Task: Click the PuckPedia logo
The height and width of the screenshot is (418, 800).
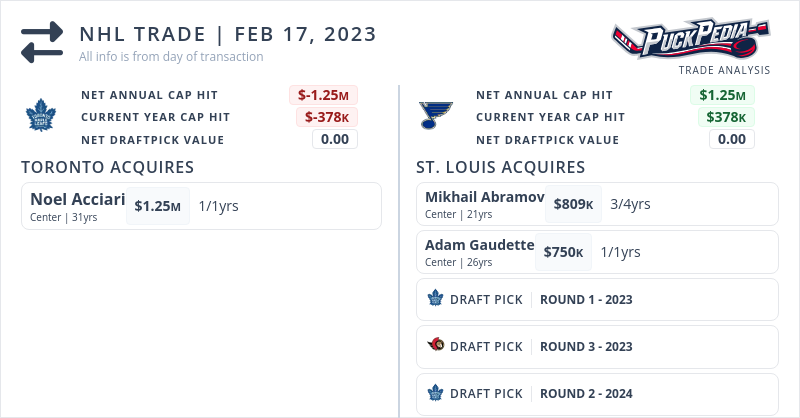Action: click(690, 39)
